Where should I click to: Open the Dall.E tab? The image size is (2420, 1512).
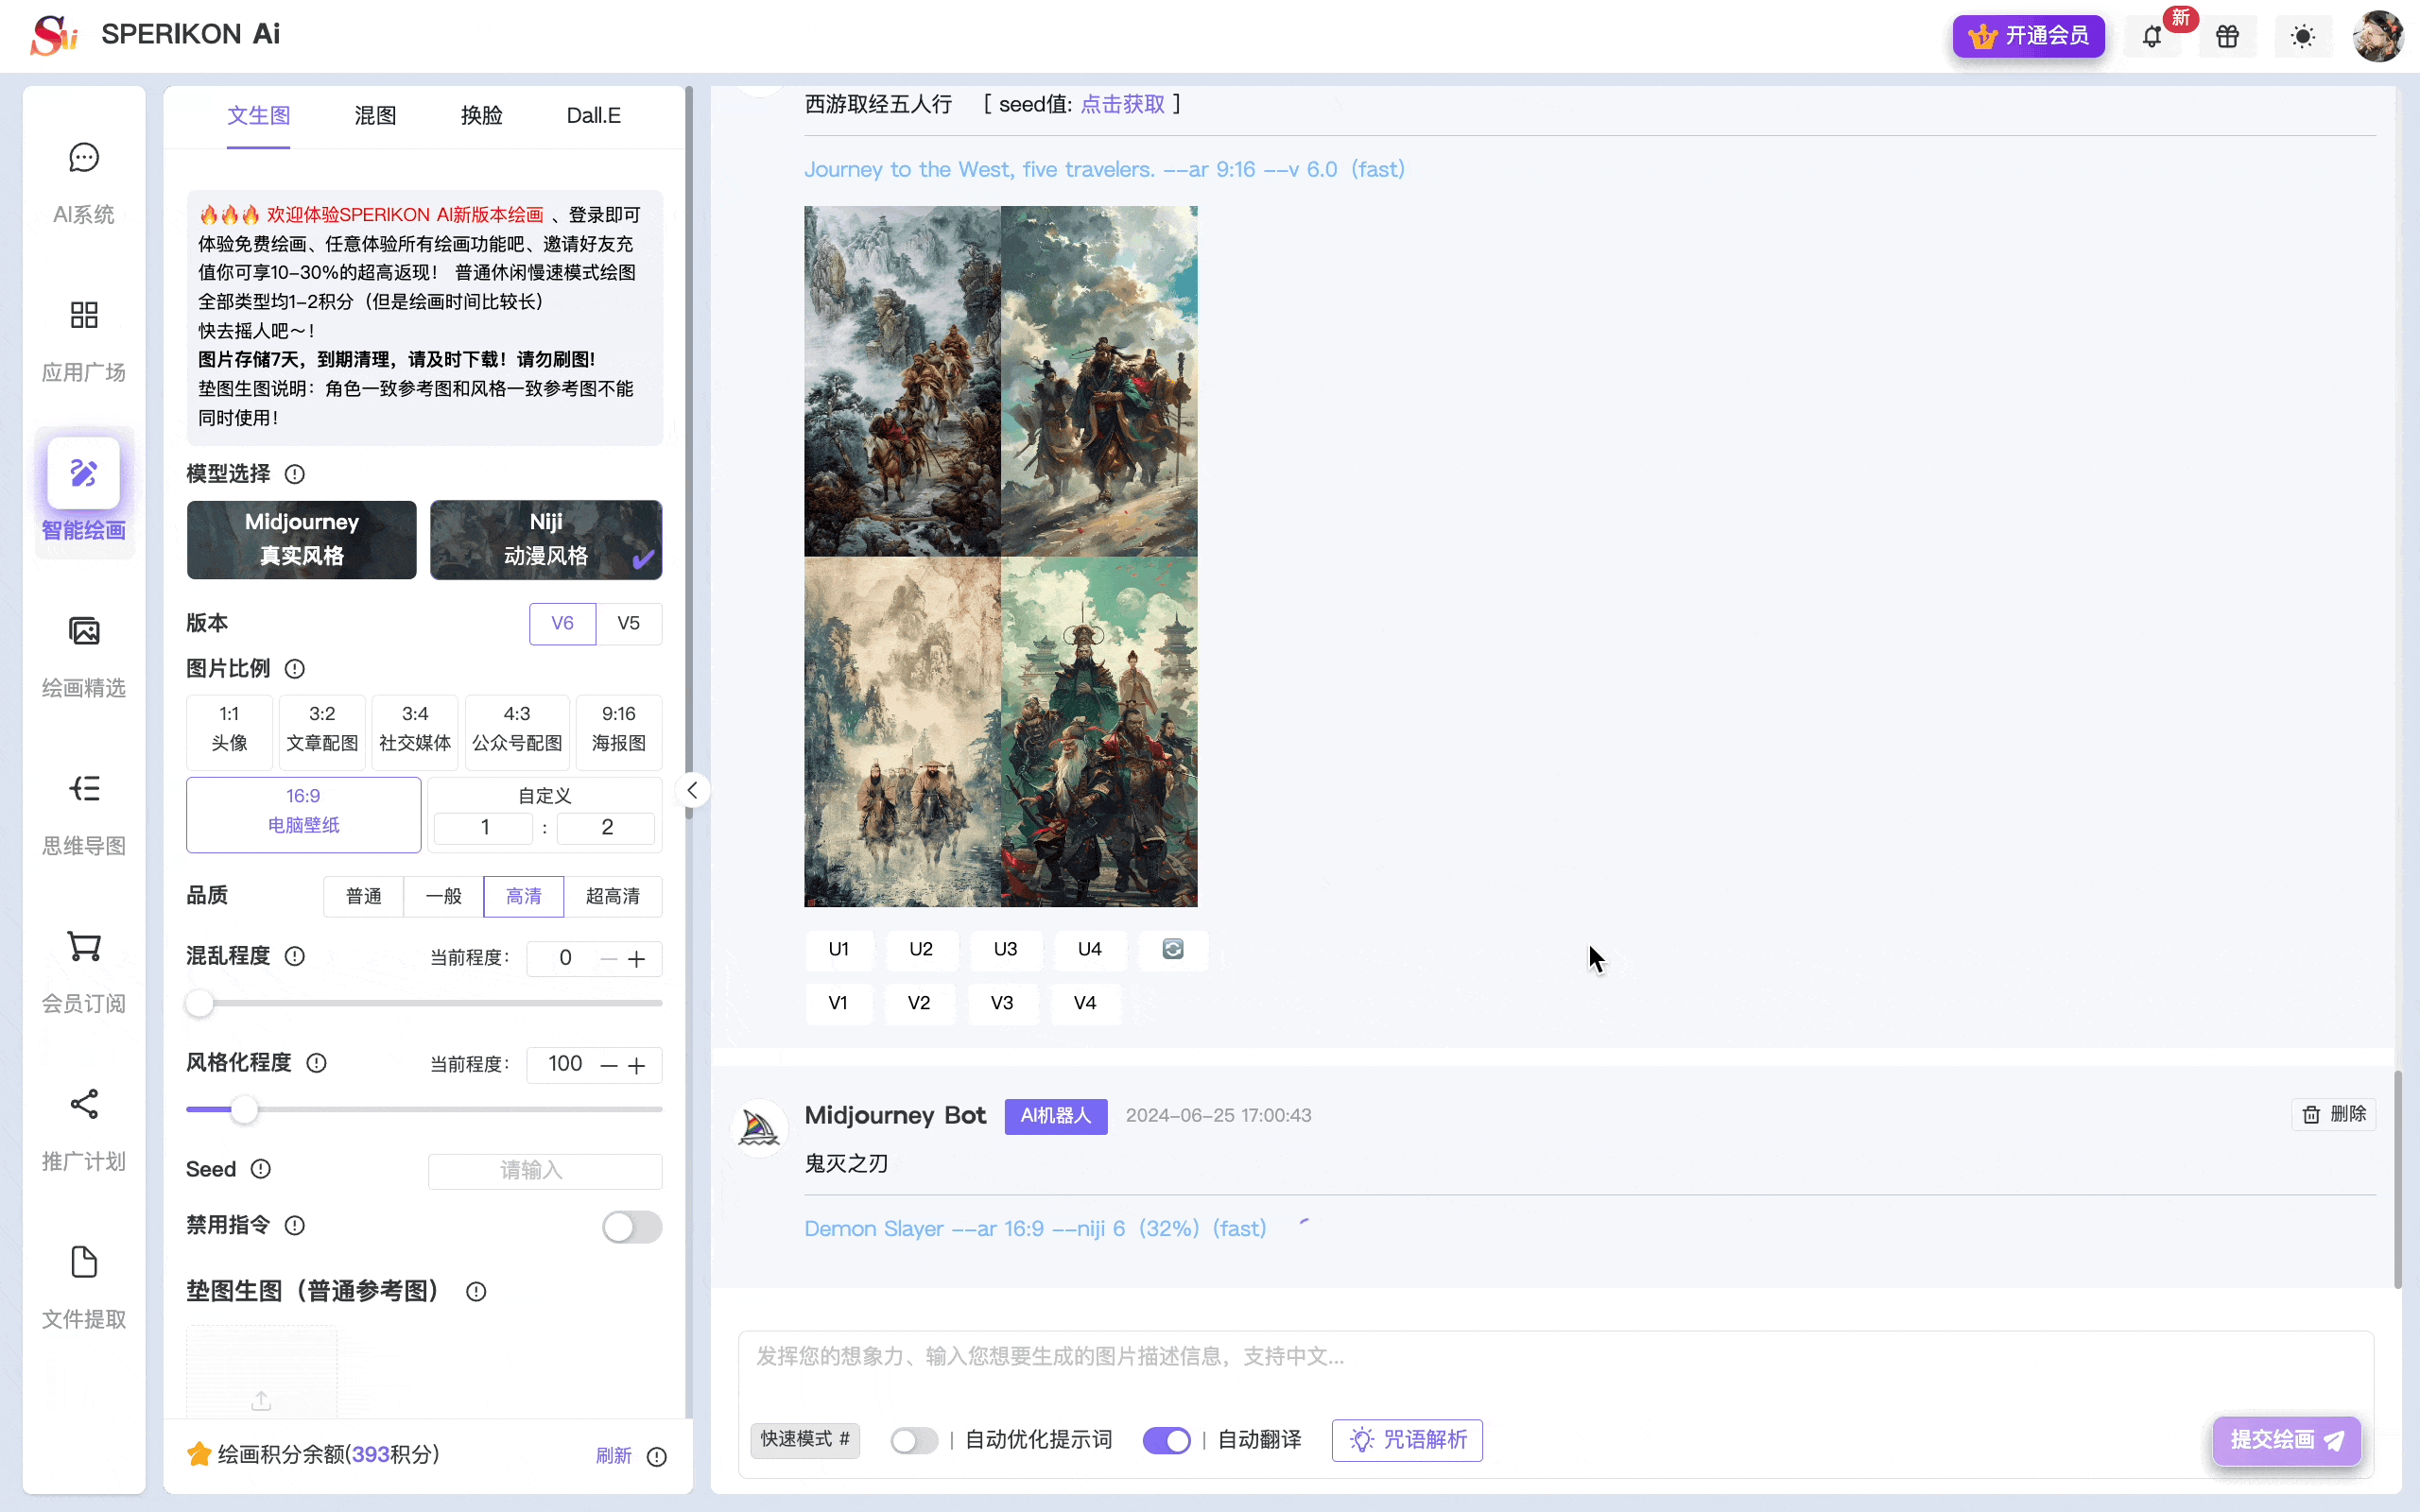click(592, 115)
